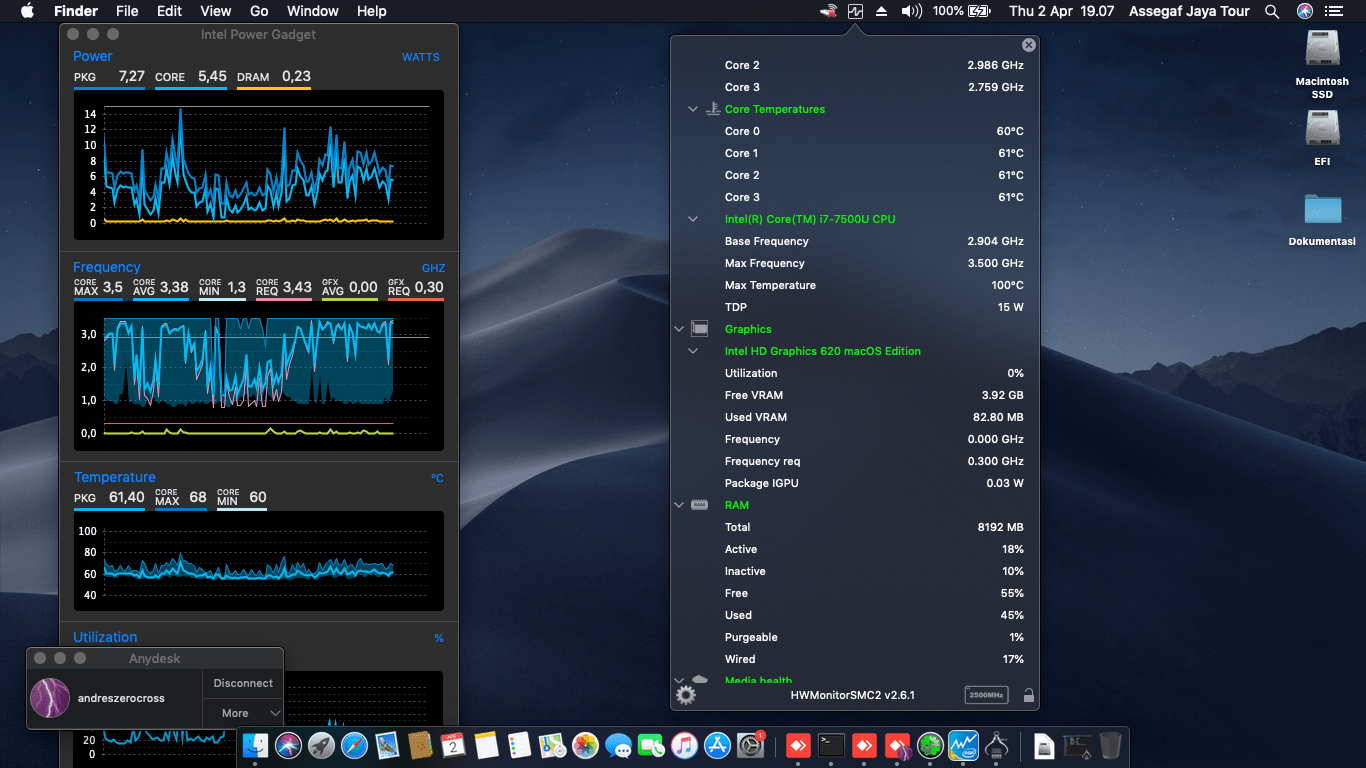Open Launchpad rocket in the Dock
Image resolution: width=1366 pixels, height=768 pixels.
point(321,745)
